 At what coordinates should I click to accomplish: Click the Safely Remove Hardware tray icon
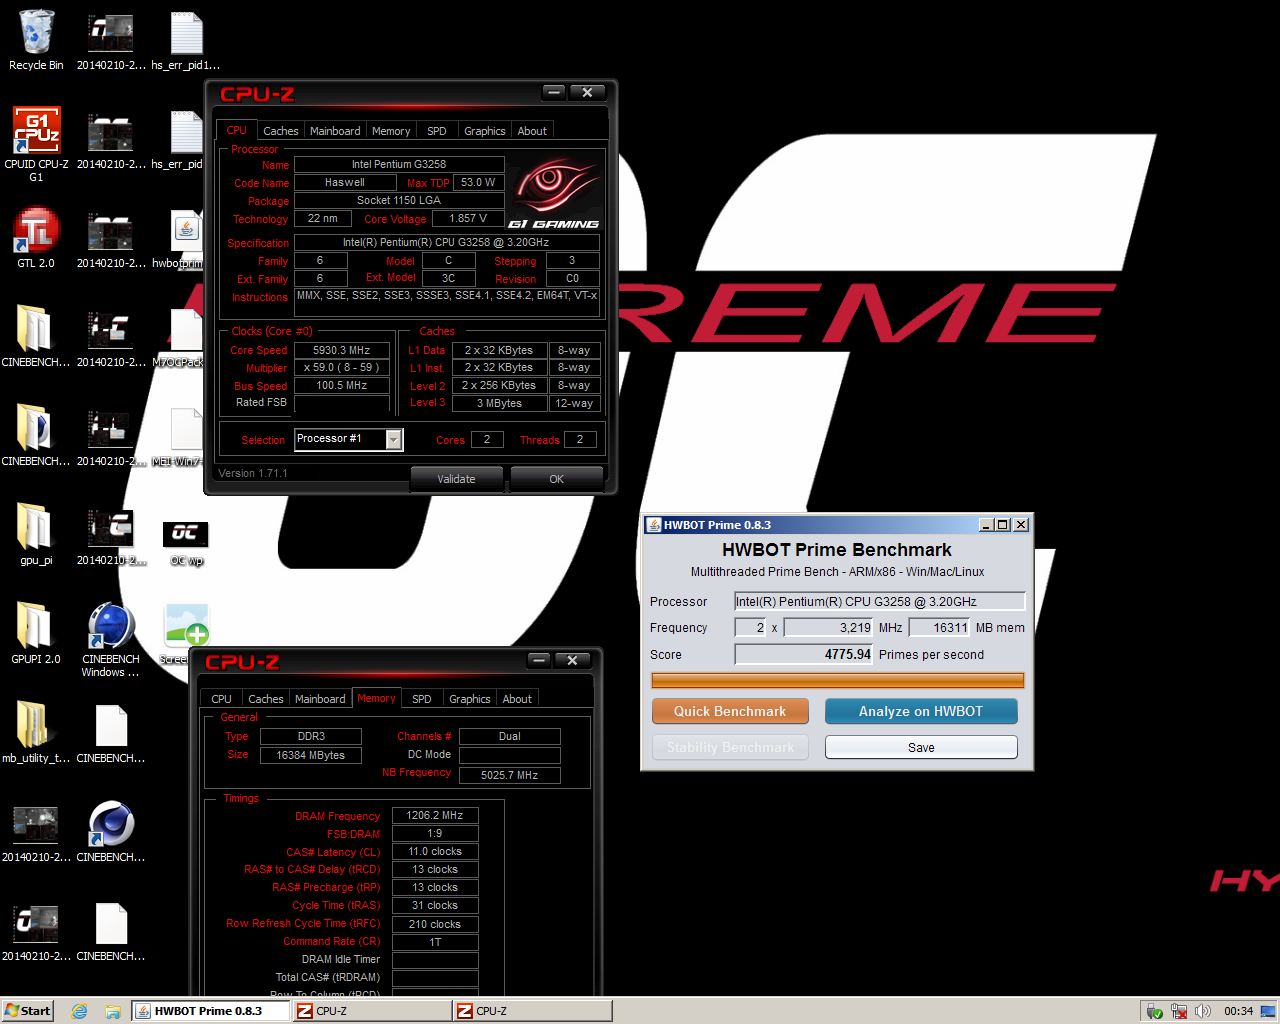[x=1155, y=1011]
